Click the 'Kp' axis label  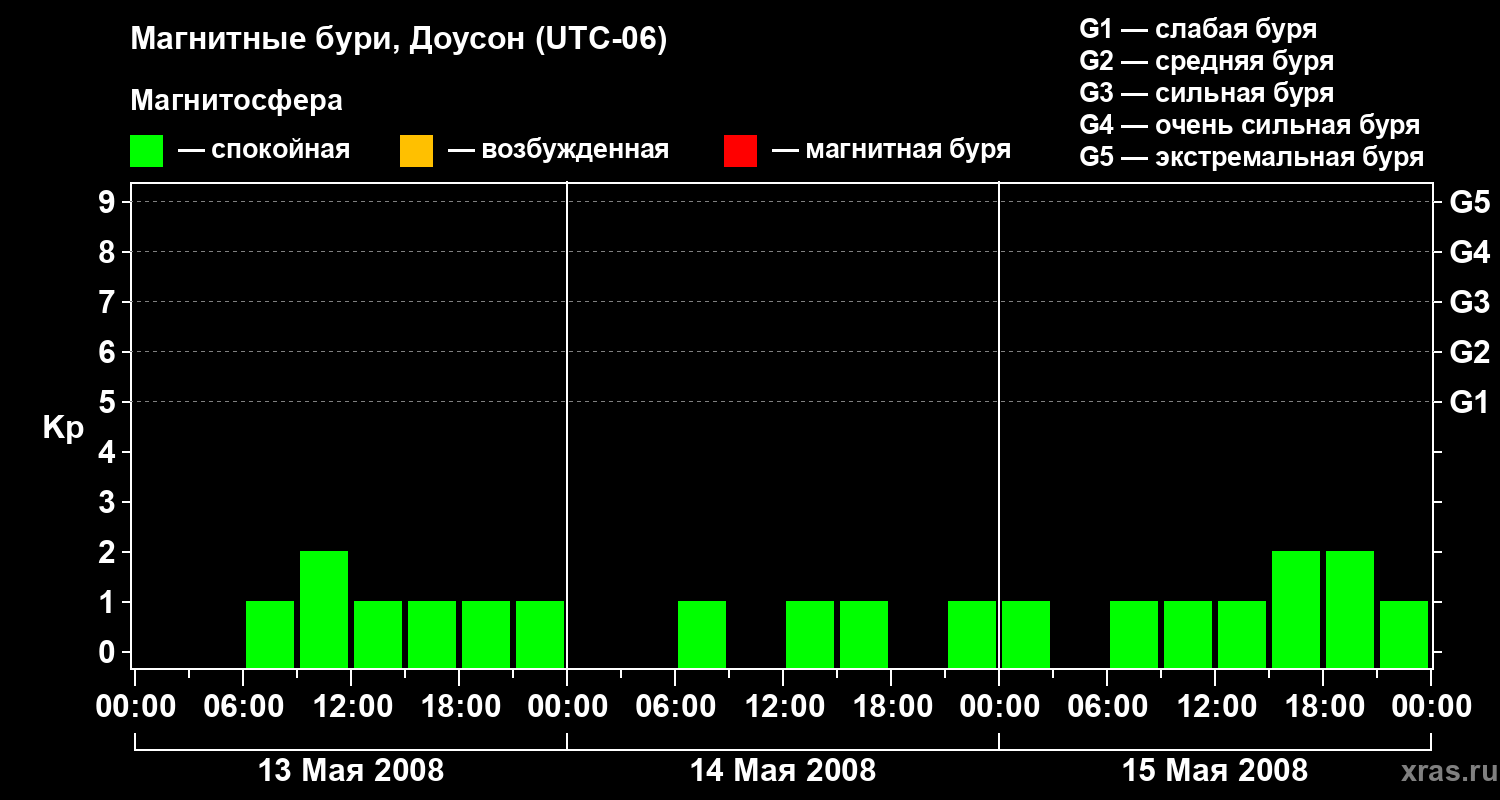pyautogui.click(x=63, y=429)
